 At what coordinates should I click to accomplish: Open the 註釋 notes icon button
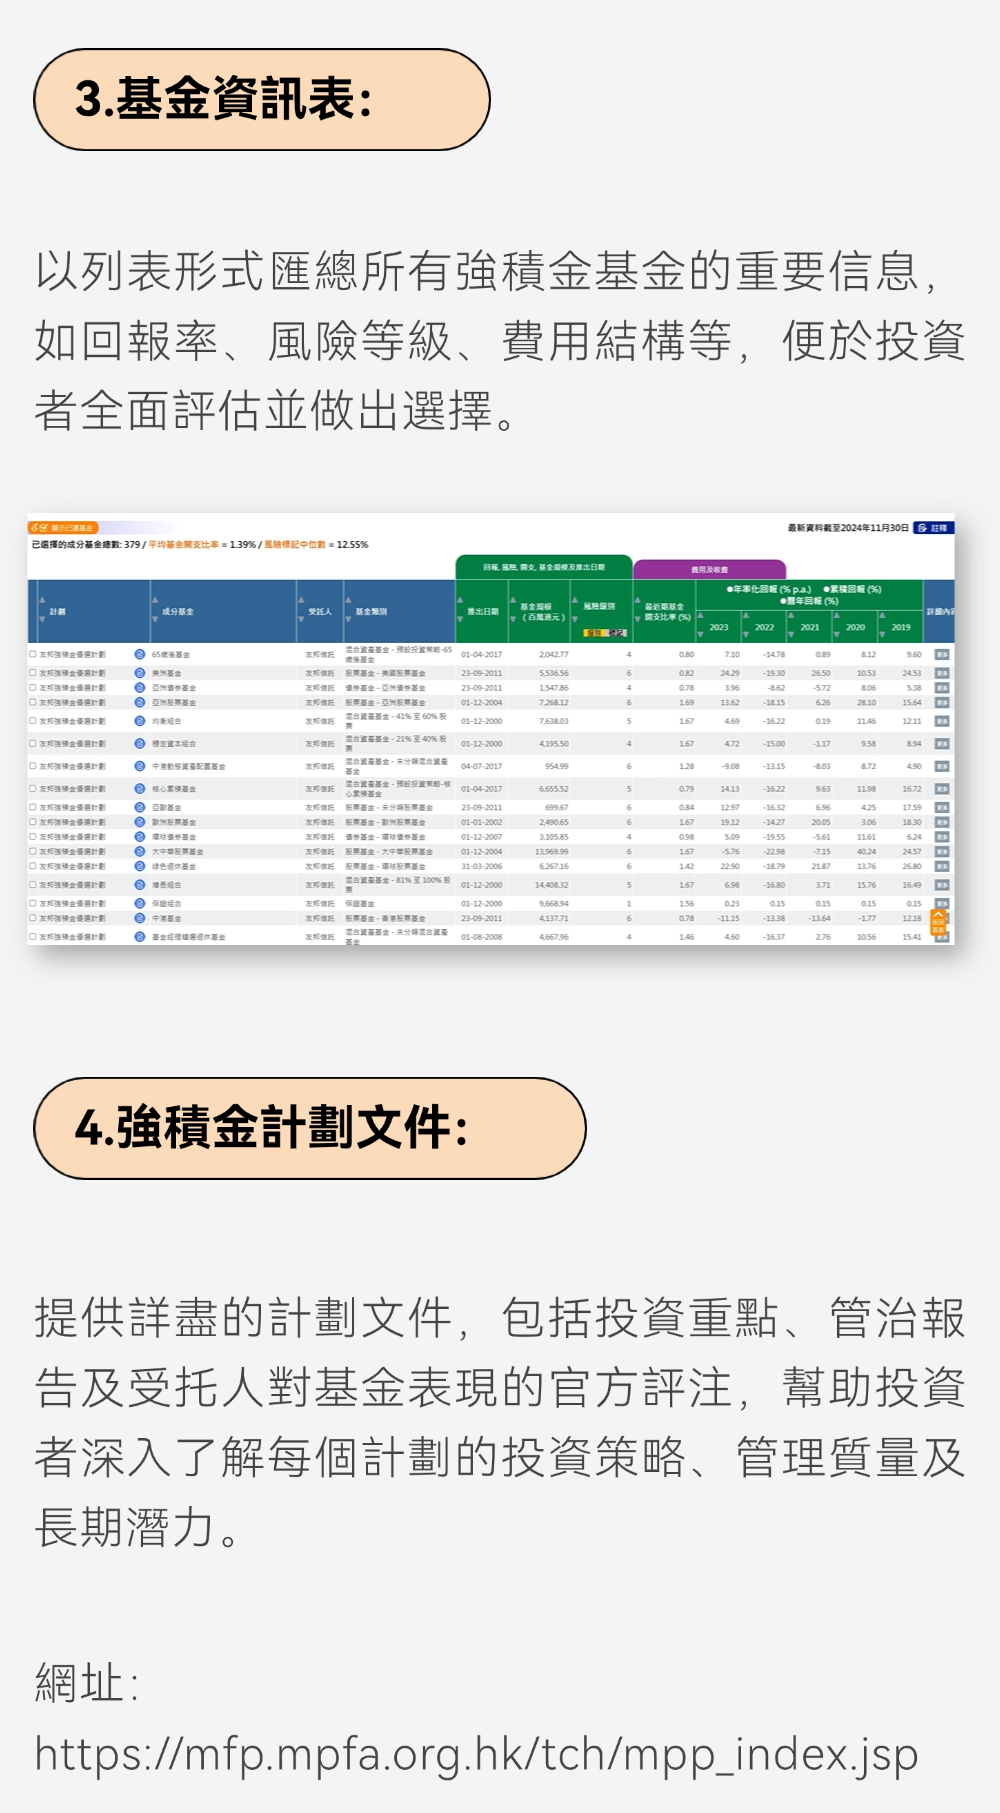934,528
